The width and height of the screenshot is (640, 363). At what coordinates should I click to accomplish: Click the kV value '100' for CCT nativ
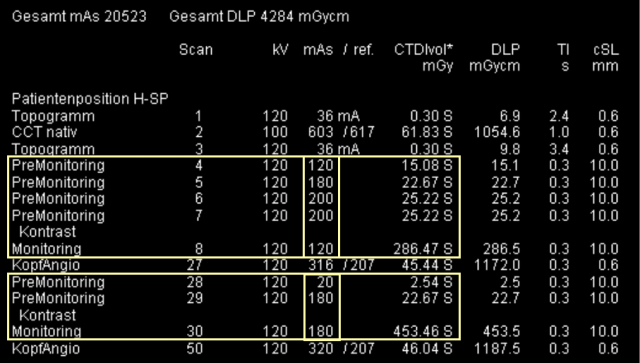pyautogui.click(x=275, y=132)
